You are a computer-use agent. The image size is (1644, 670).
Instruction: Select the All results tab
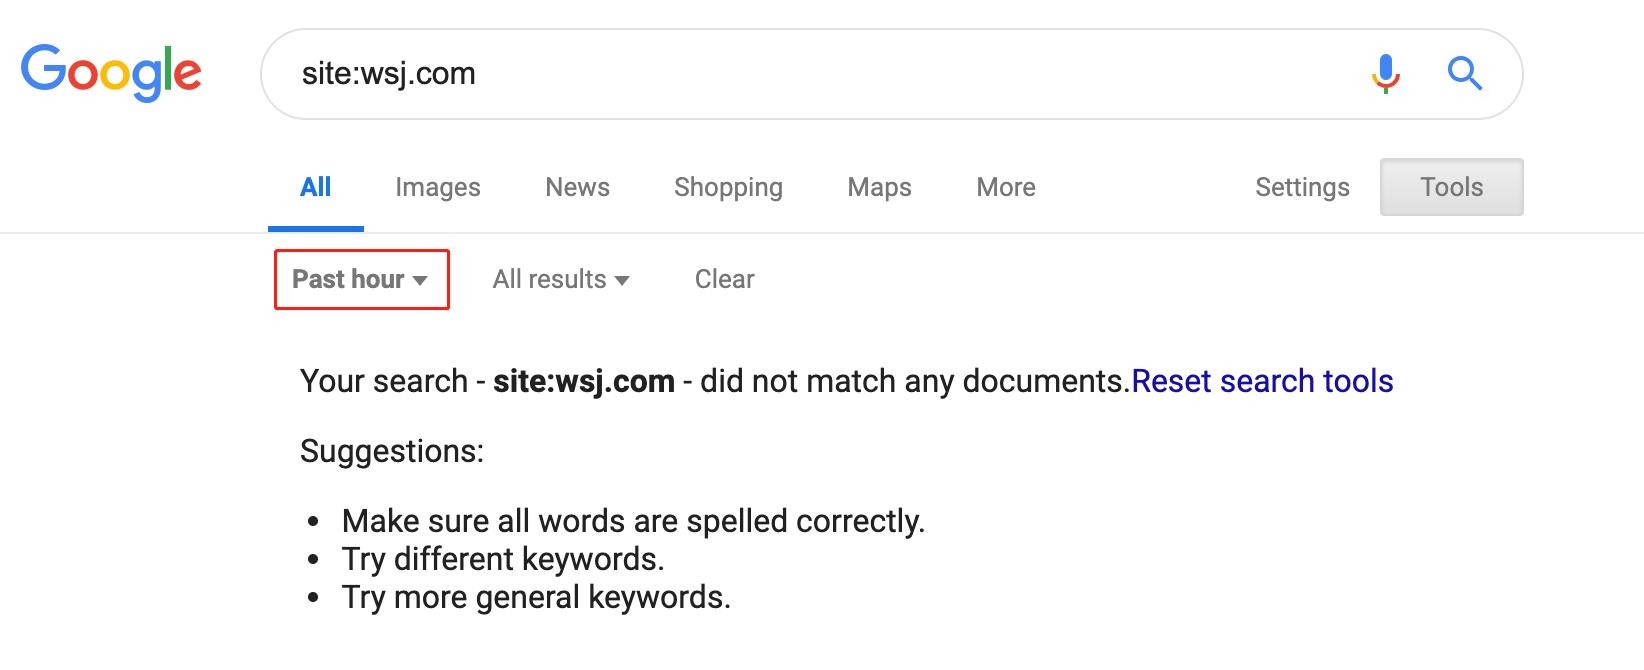315,187
